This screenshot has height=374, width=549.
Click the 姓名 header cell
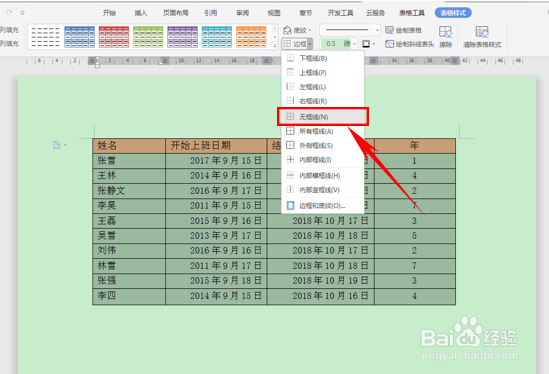[129, 146]
